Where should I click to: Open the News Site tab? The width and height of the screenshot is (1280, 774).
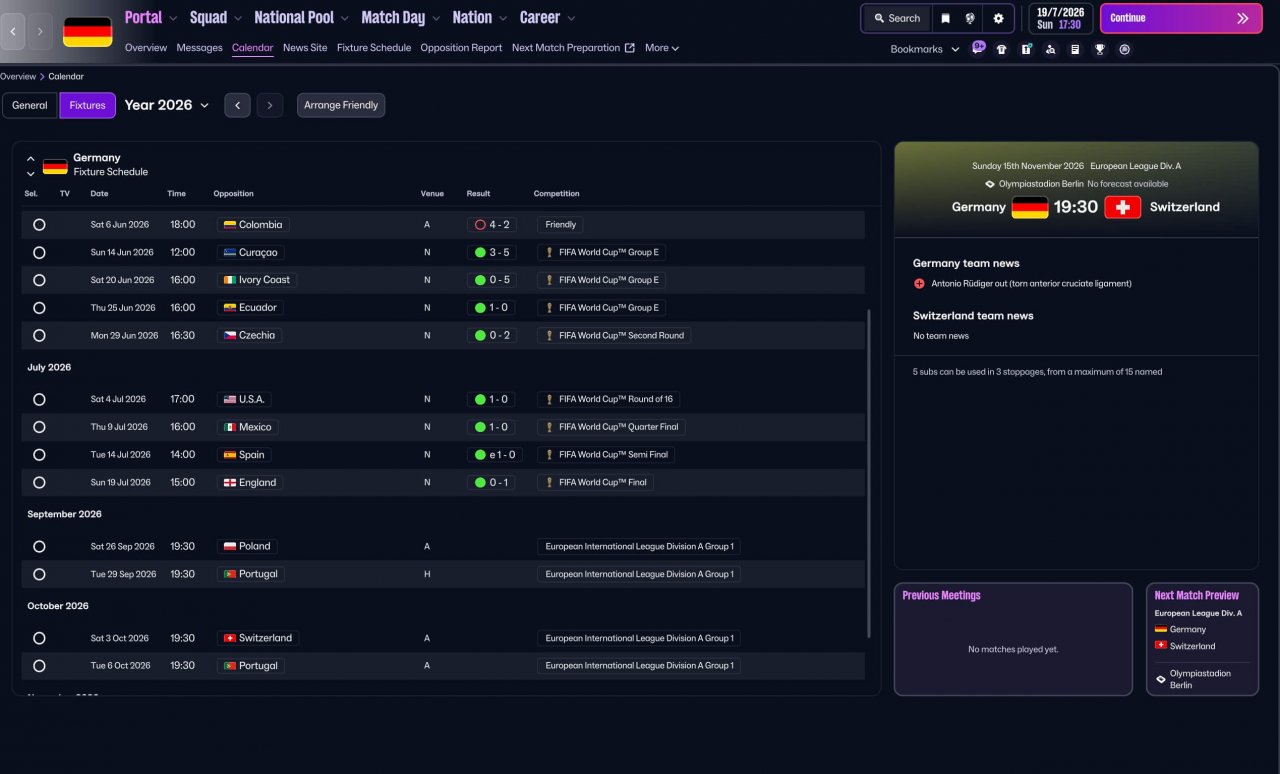[x=305, y=48]
